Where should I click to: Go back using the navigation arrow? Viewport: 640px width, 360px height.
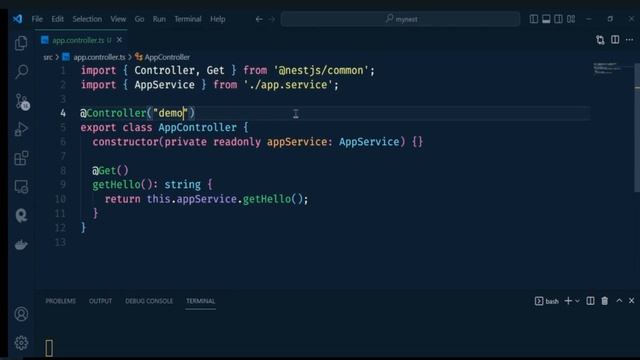(x=259, y=19)
